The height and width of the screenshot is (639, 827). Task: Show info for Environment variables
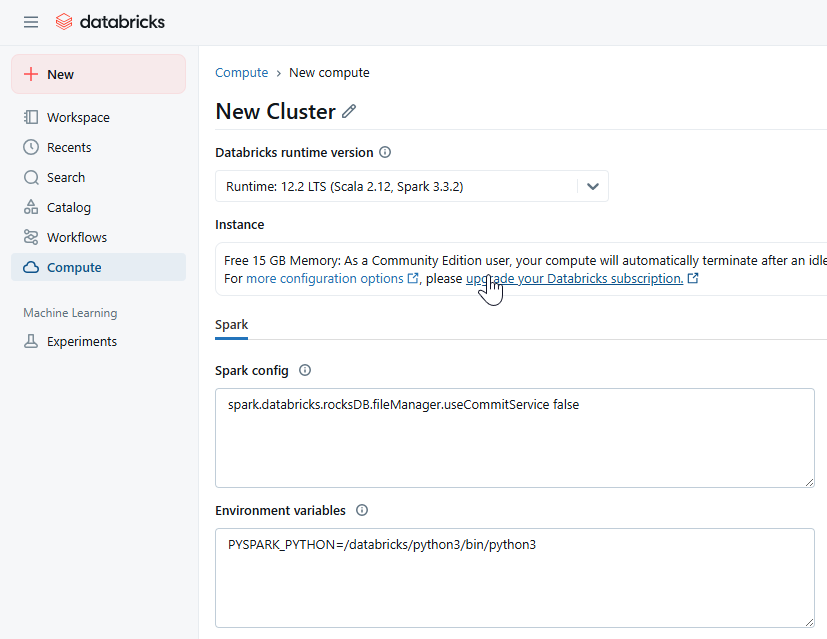pyautogui.click(x=362, y=510)
